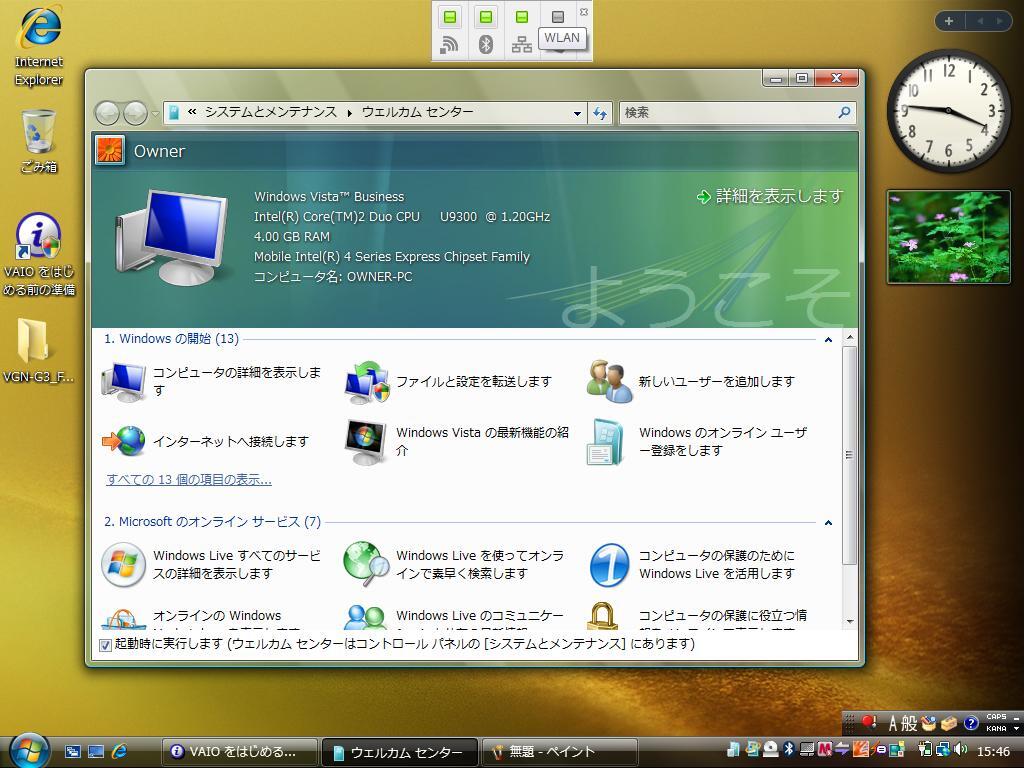This screenshot has width=1024, height=768.
Task: Click the scrollbar down arrow in Welcome Center
Action: click(x=850, y=622)
